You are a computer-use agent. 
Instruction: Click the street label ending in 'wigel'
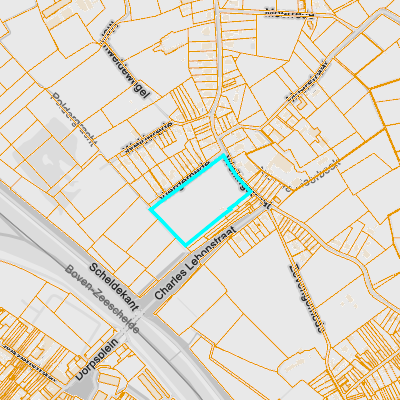(126, 60)
